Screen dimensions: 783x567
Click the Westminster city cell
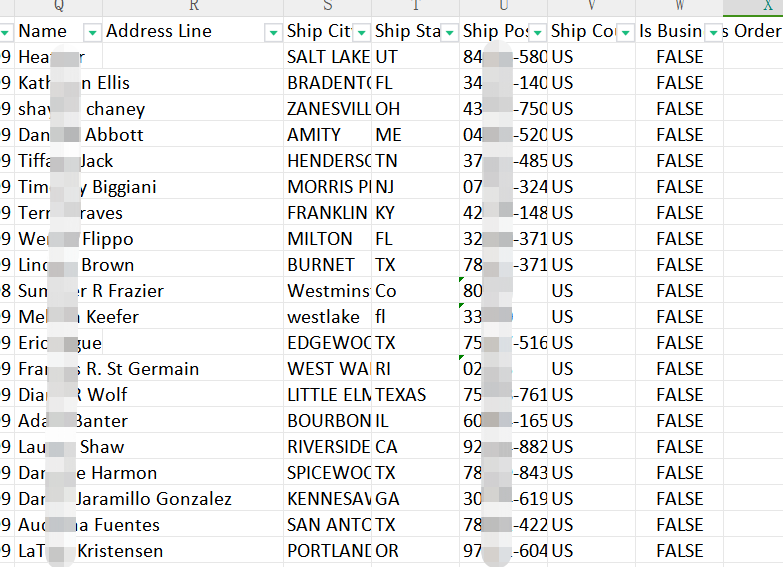[x=327, y=291]
